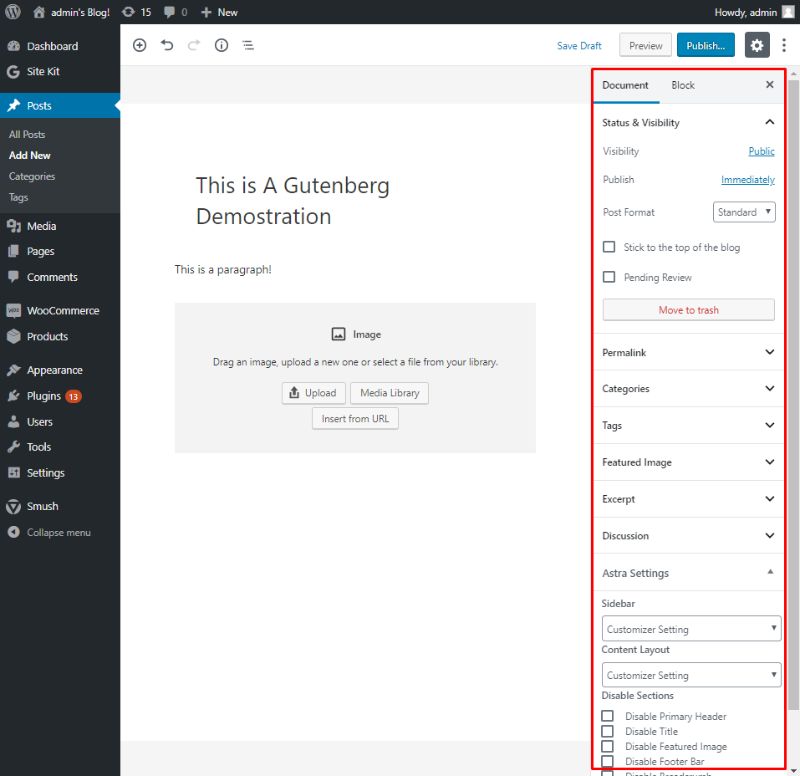The width and height of the screenshot is (800, 776).
Task: Click Insert from URL button
Action: [355, 419]
